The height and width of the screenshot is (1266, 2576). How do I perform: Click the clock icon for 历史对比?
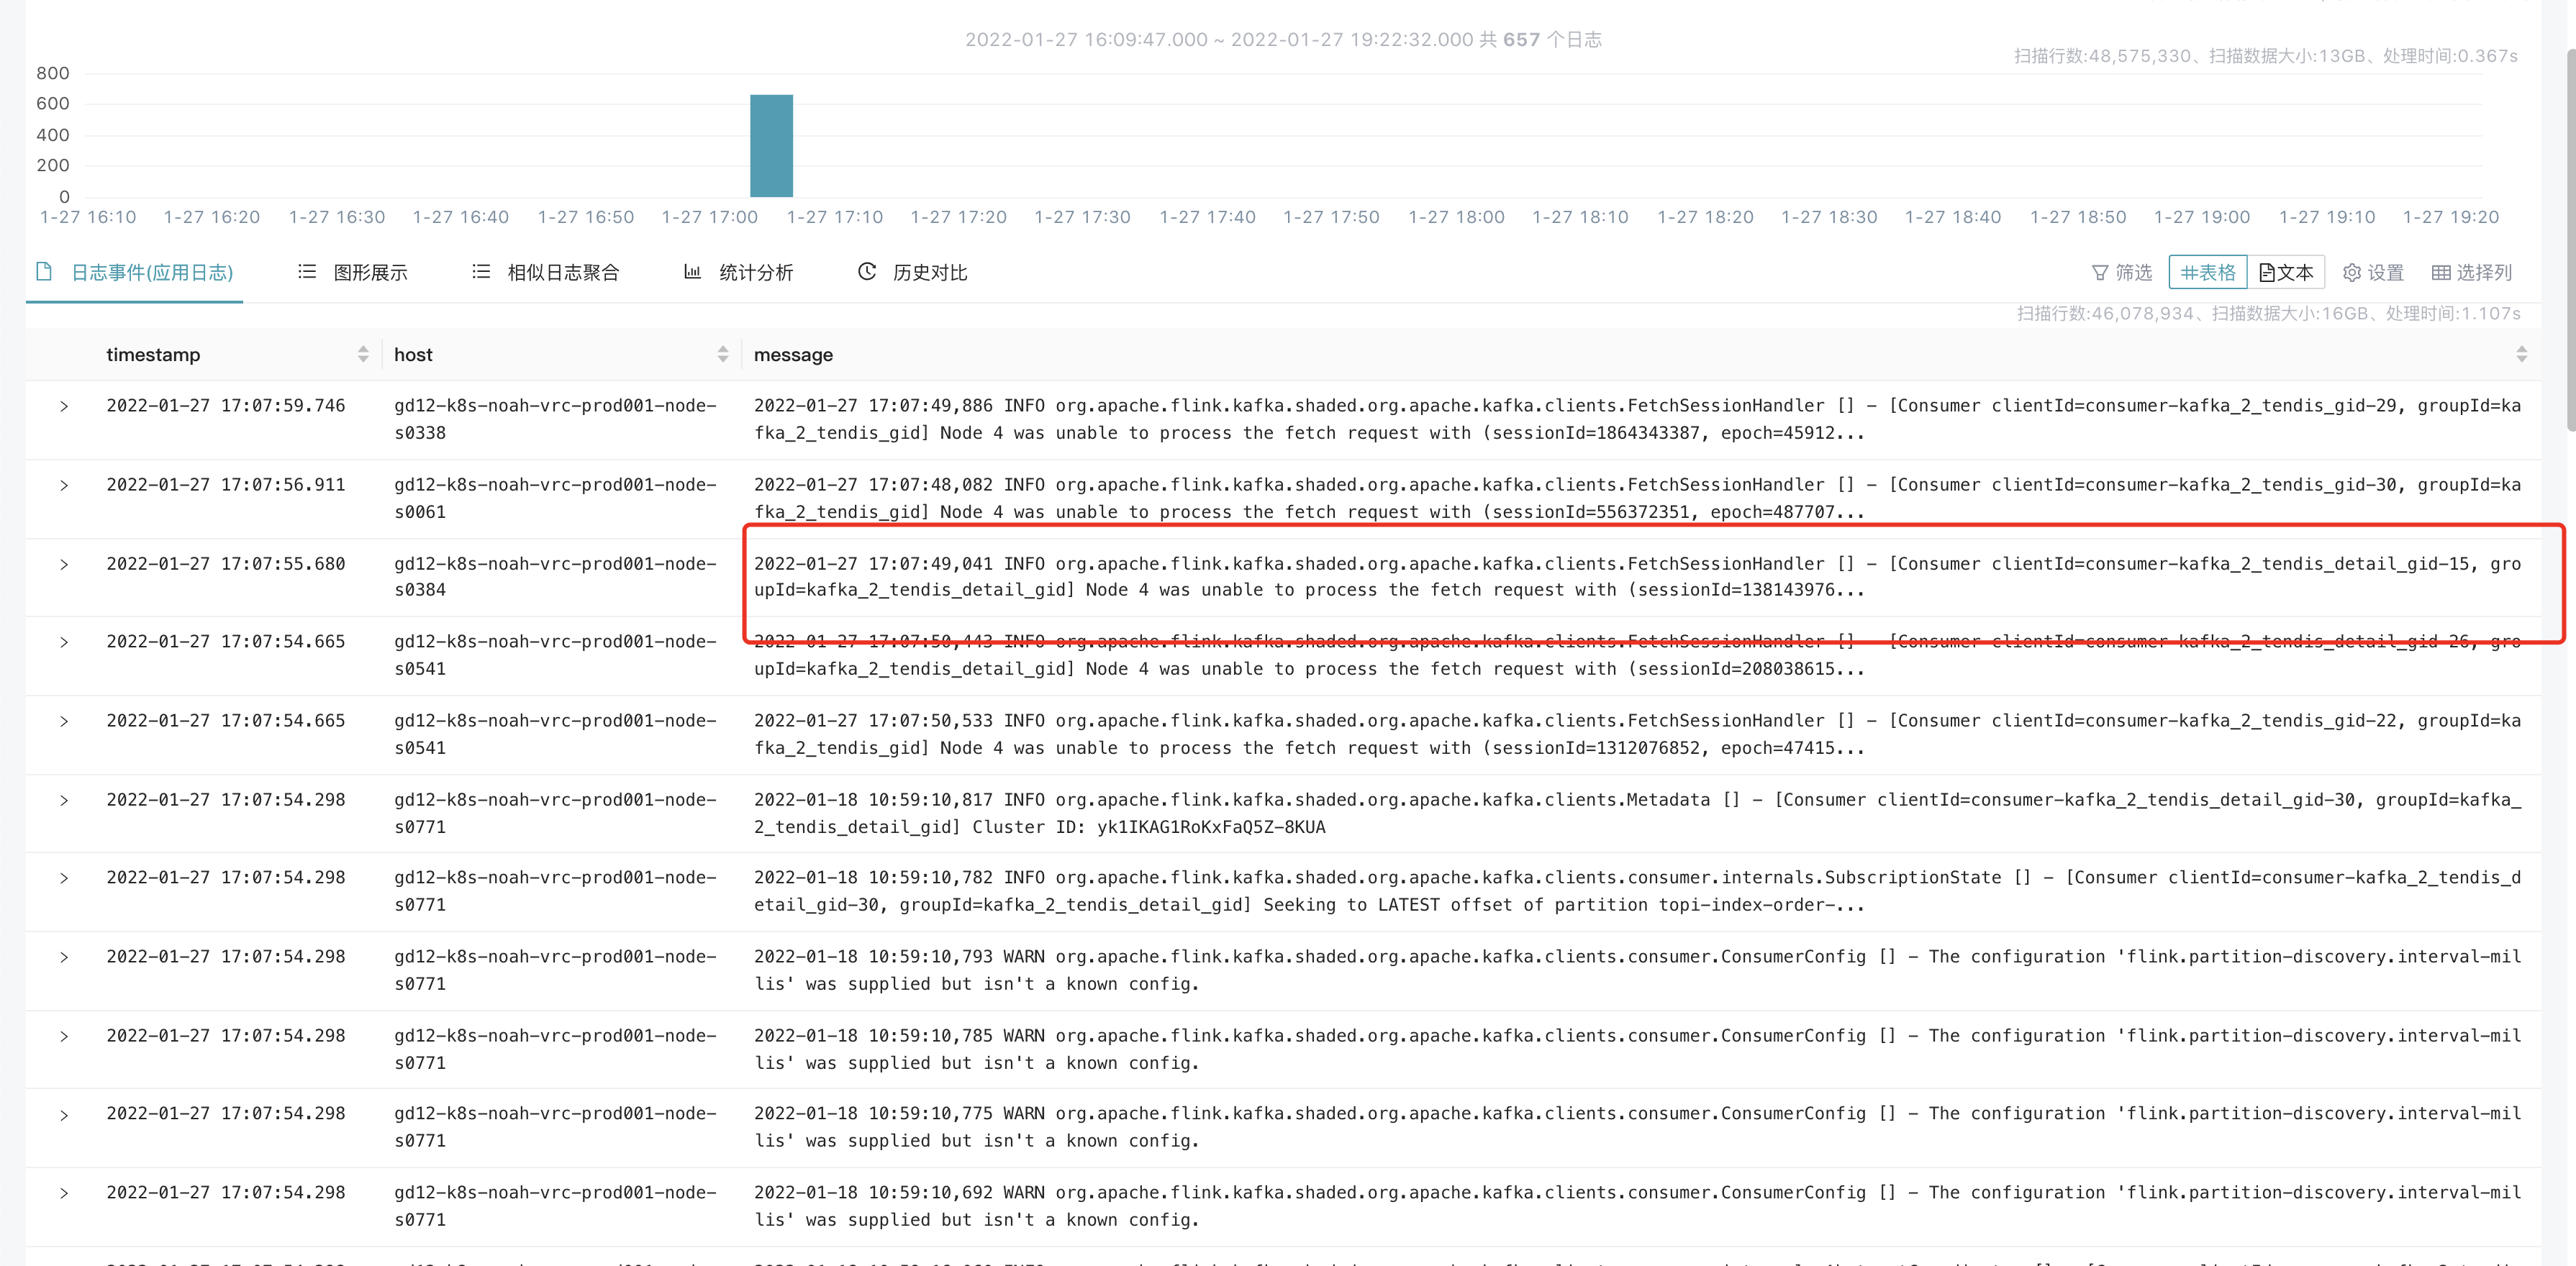(x=866, y=272)
